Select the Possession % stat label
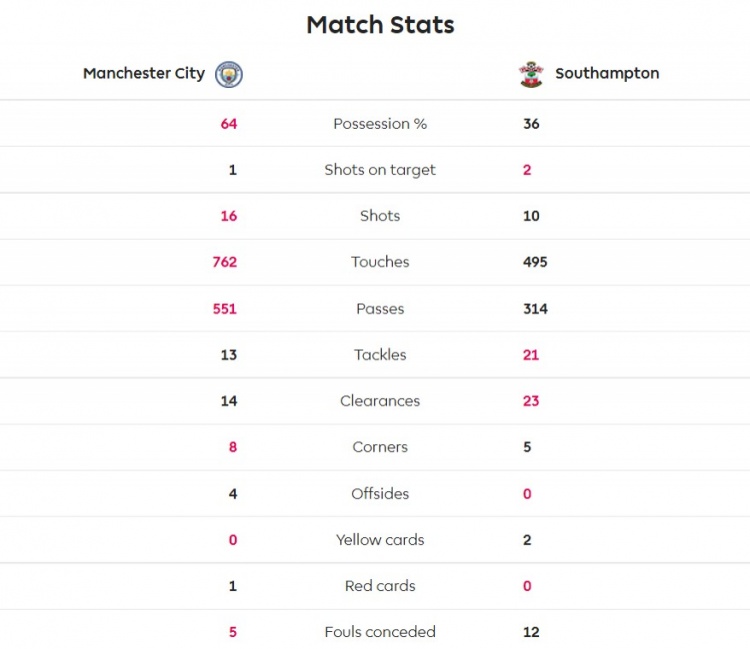The width and height of the screenshot is (750, 649). 380,124
